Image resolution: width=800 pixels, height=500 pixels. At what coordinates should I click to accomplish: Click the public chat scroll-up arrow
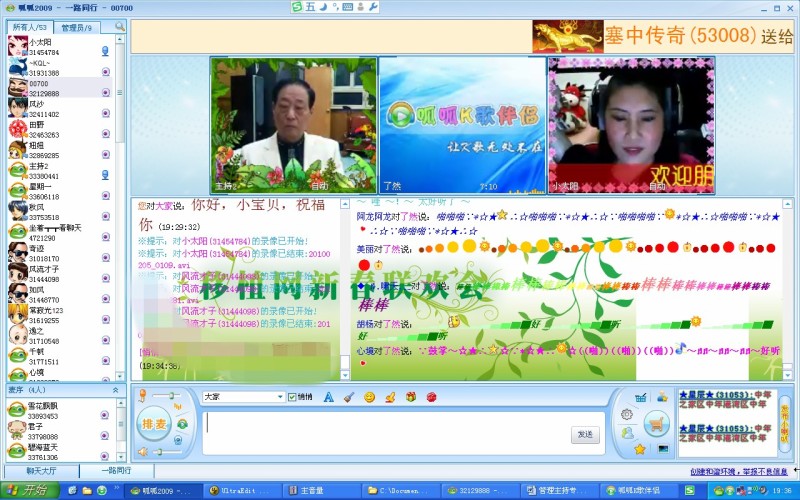(x=788, y=204)
